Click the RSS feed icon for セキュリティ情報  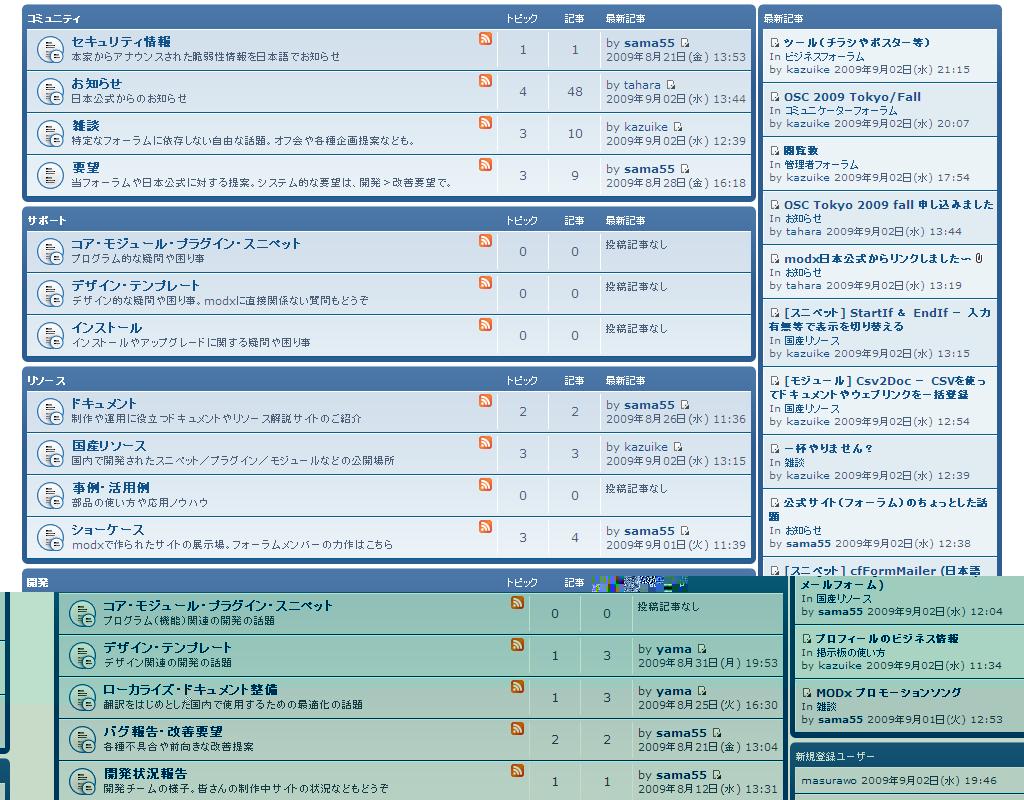(x=485, y=39)
